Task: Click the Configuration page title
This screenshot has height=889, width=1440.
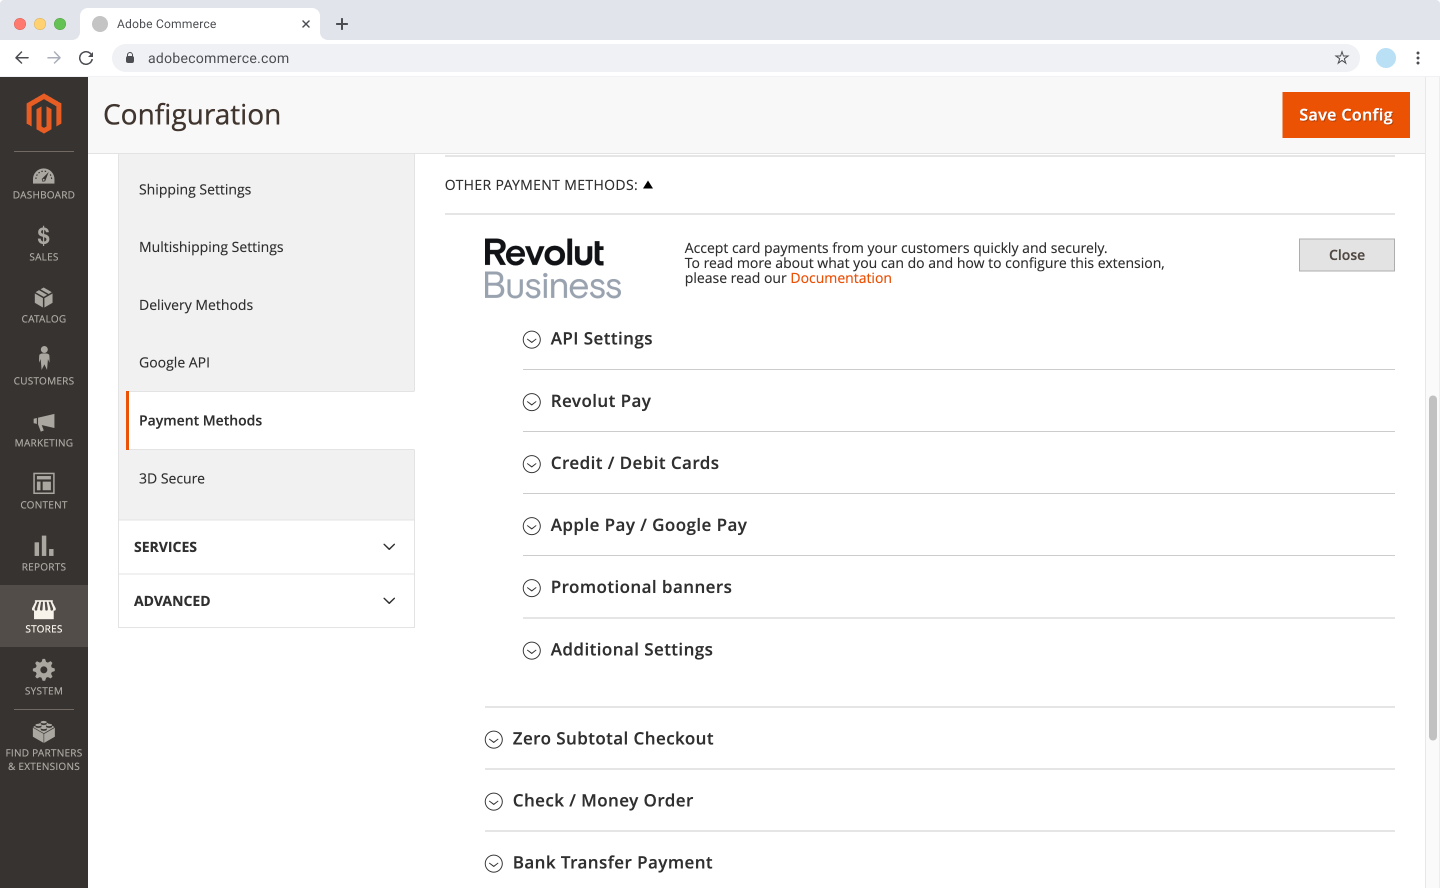Action: point(192,115)
